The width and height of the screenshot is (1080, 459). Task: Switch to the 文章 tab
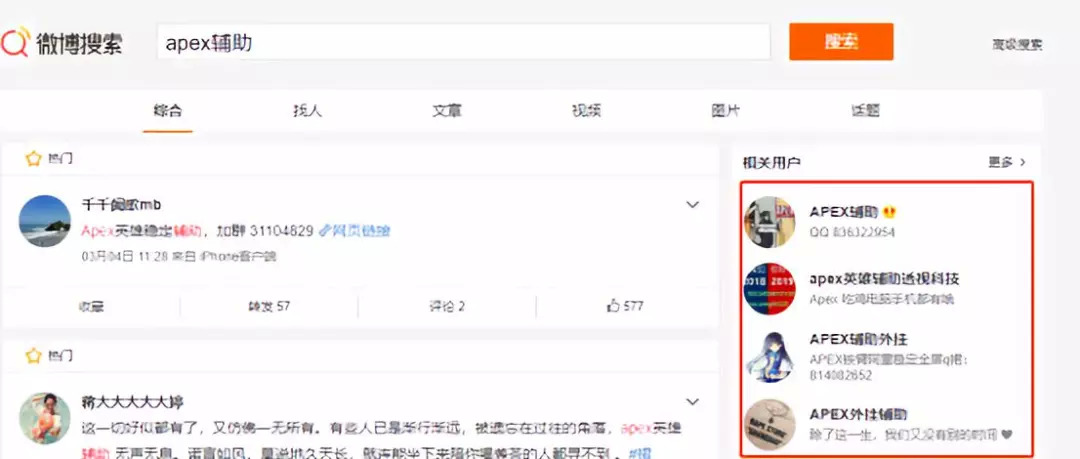click(446, 110)
